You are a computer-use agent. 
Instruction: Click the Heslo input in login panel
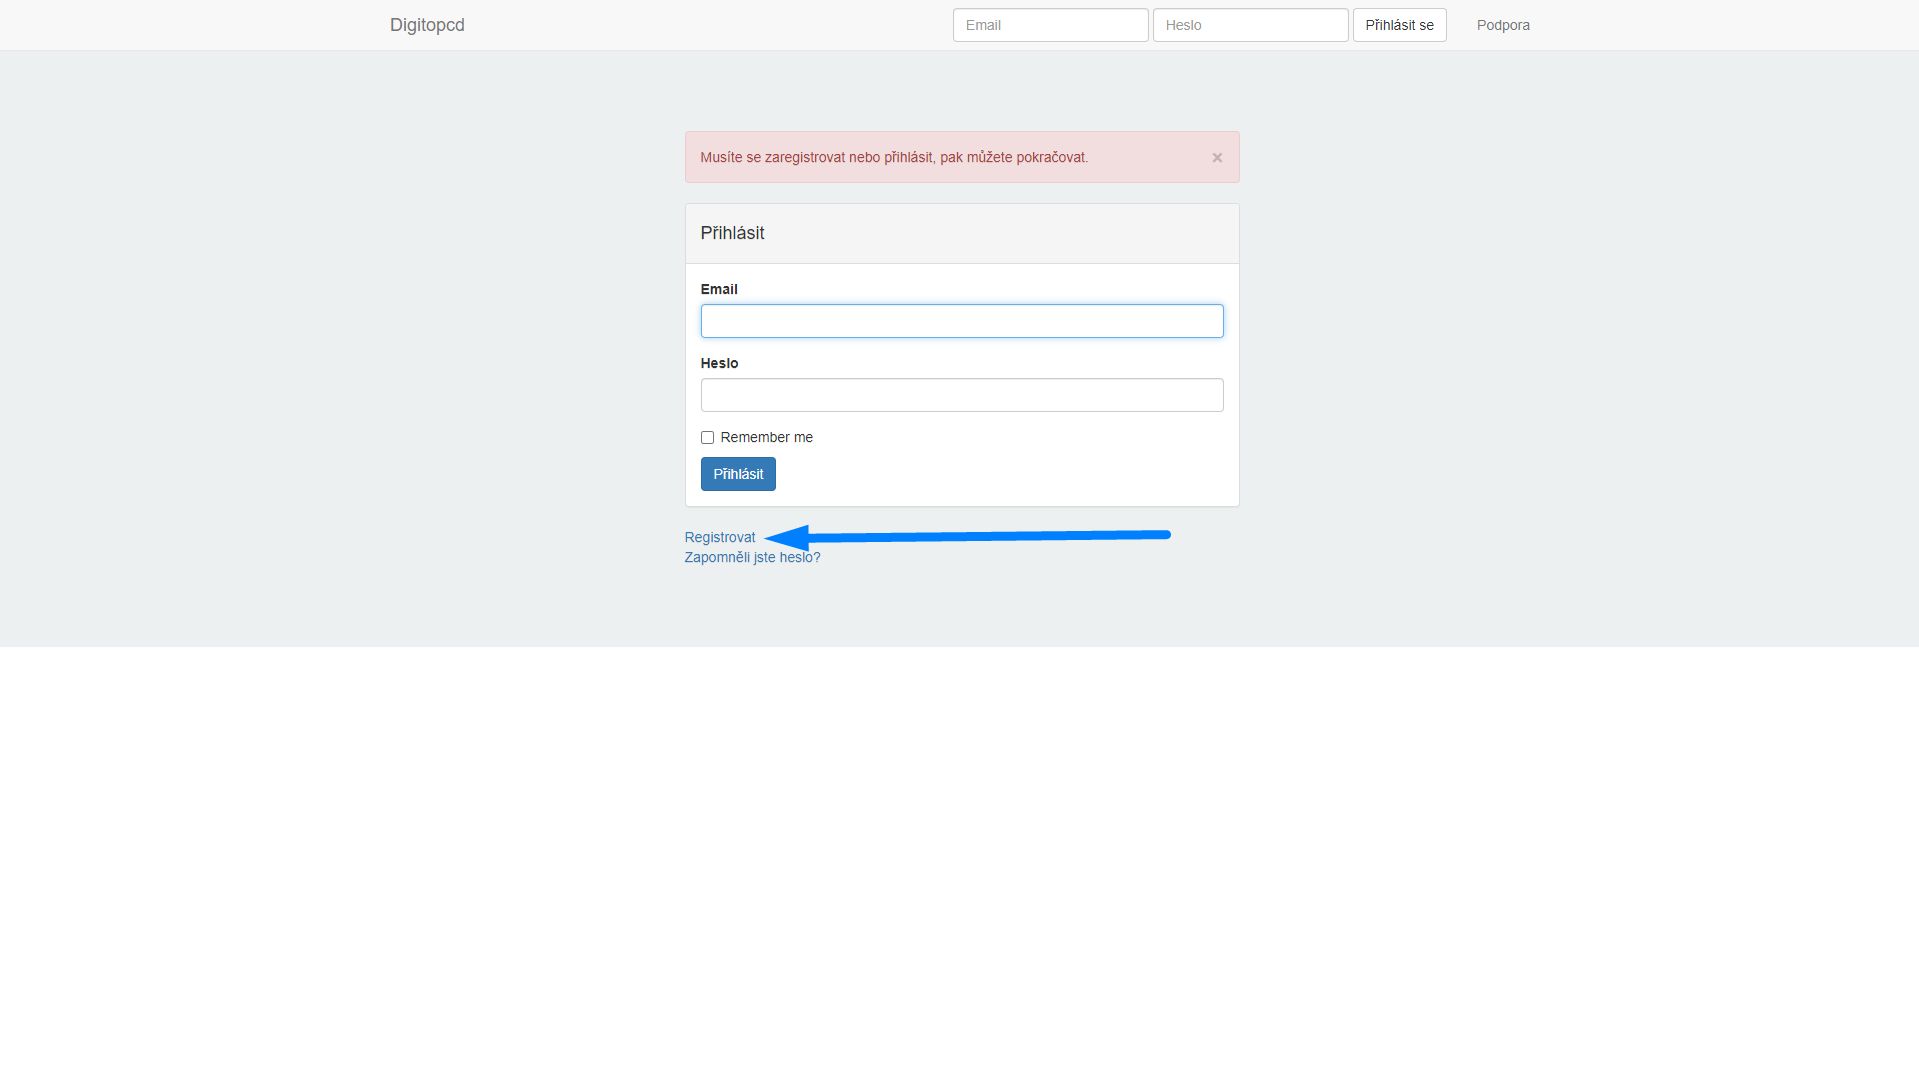coord(961,395)
